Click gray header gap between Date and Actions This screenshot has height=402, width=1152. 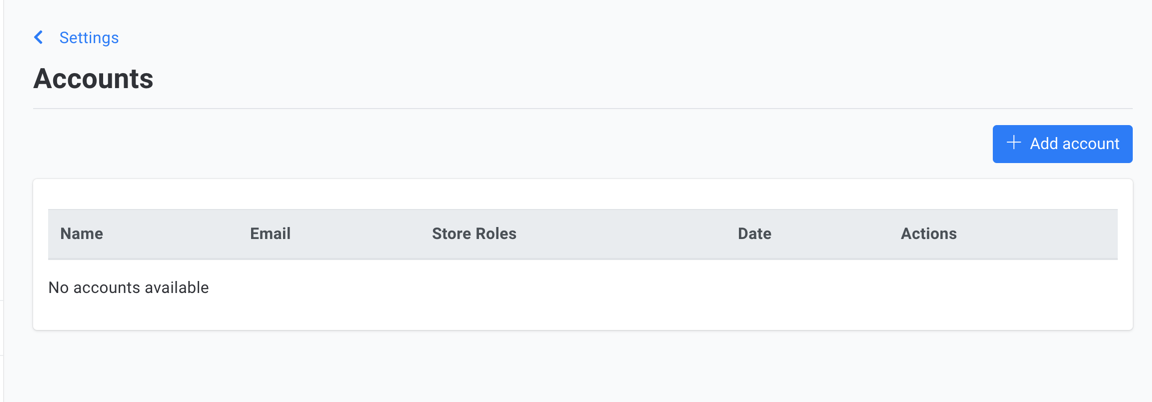(836, 234)
